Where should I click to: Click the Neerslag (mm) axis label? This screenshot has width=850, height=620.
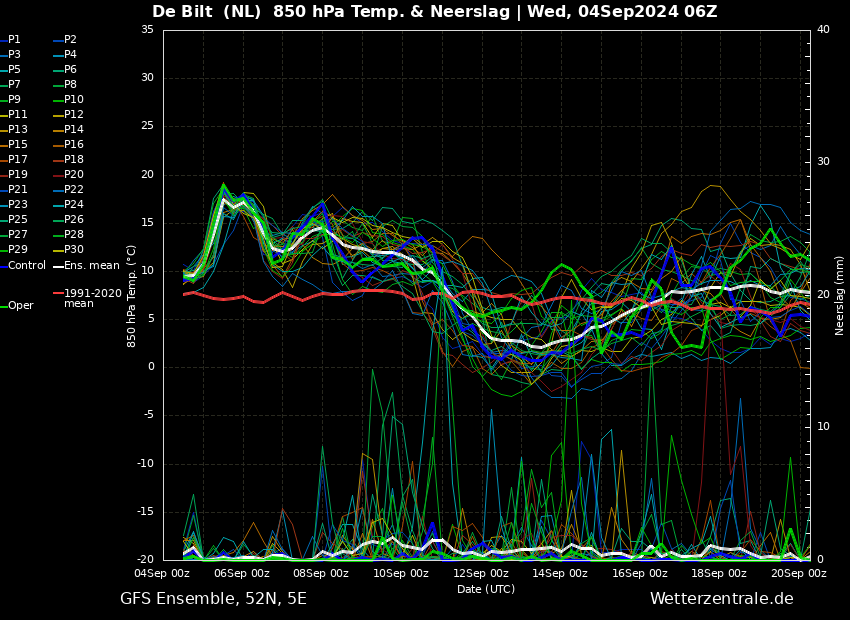coord(840,295)
